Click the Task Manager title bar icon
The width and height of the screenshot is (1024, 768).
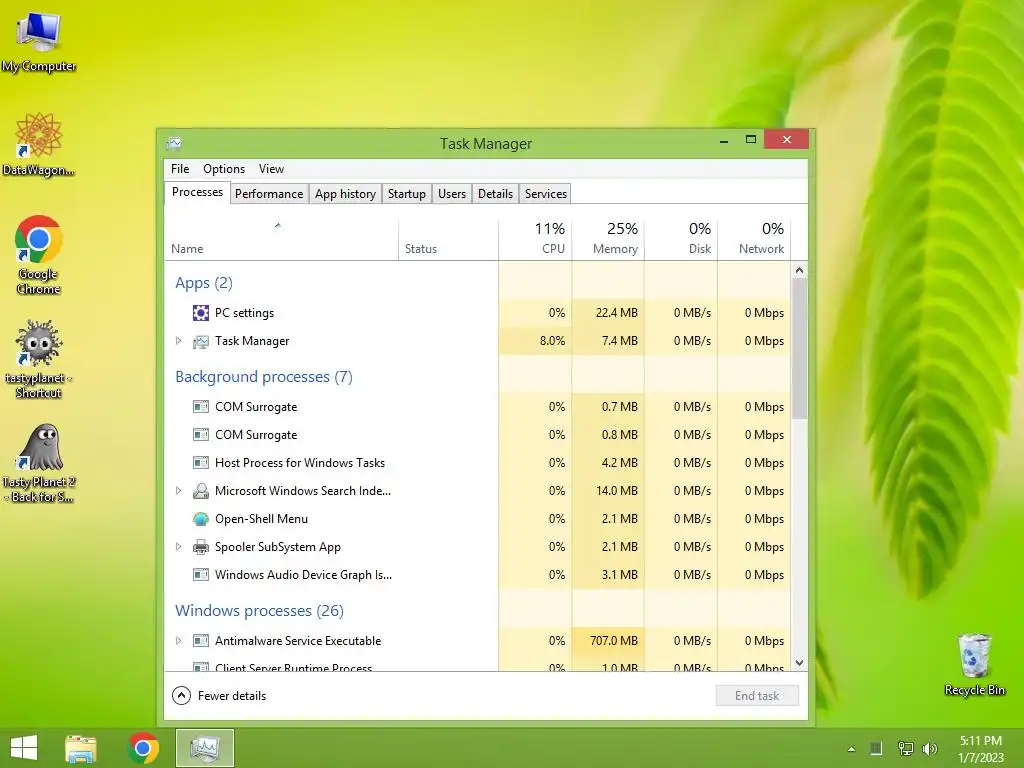tap(174, 143)
